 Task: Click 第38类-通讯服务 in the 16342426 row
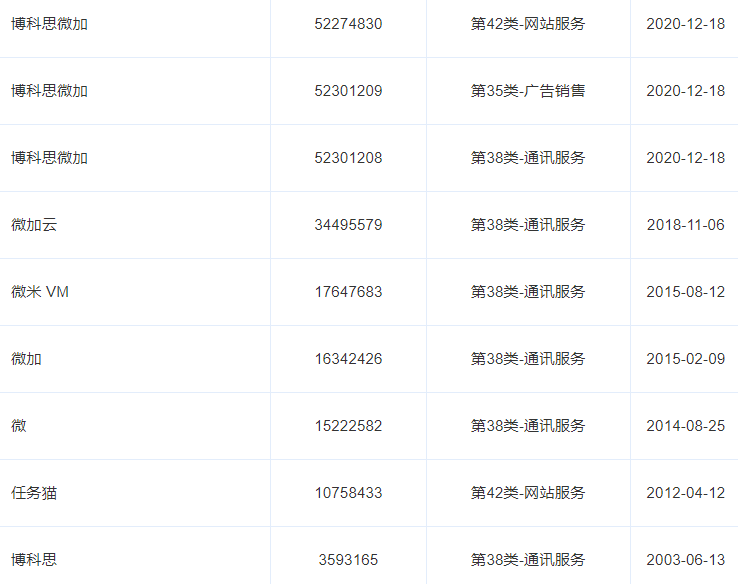click(x=528, y=359)
